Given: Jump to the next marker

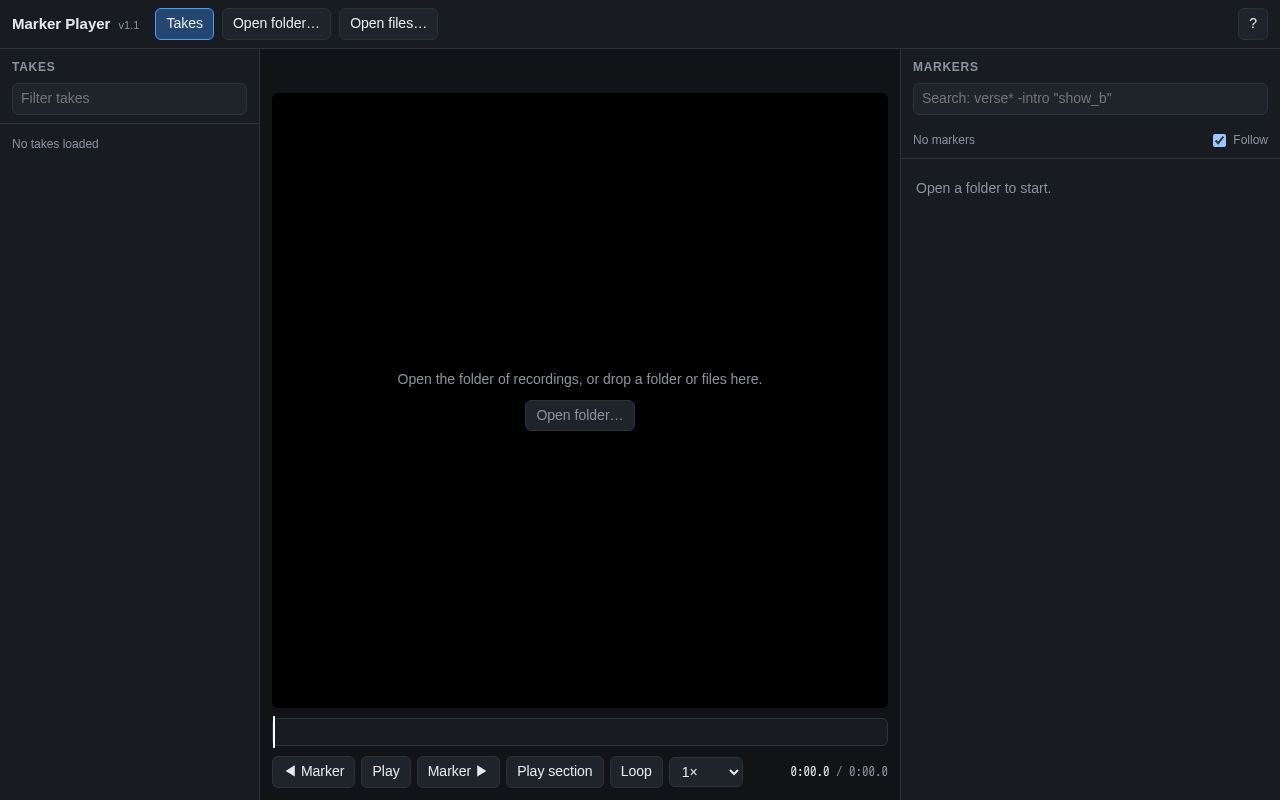Looking at the screenshot, I should click(x=458, y=772).
